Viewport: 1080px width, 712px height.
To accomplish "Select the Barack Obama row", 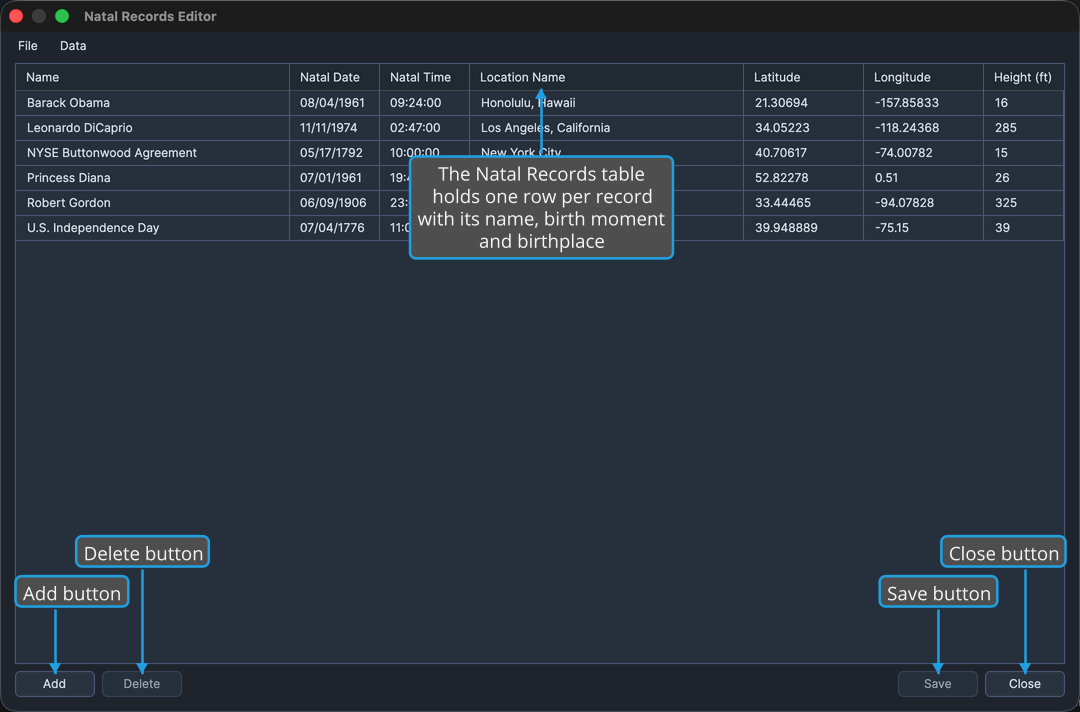I will point(540,103).
